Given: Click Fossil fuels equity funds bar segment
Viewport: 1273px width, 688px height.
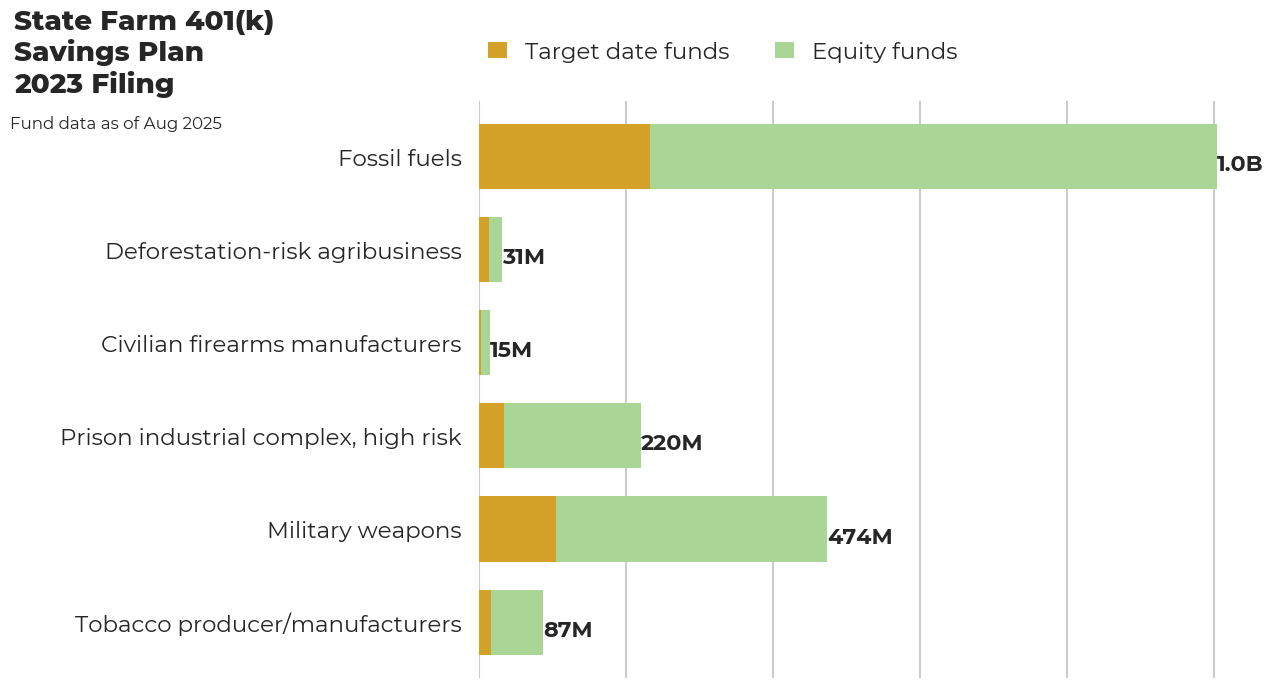Looking at the screenshot, I should 934,157.
